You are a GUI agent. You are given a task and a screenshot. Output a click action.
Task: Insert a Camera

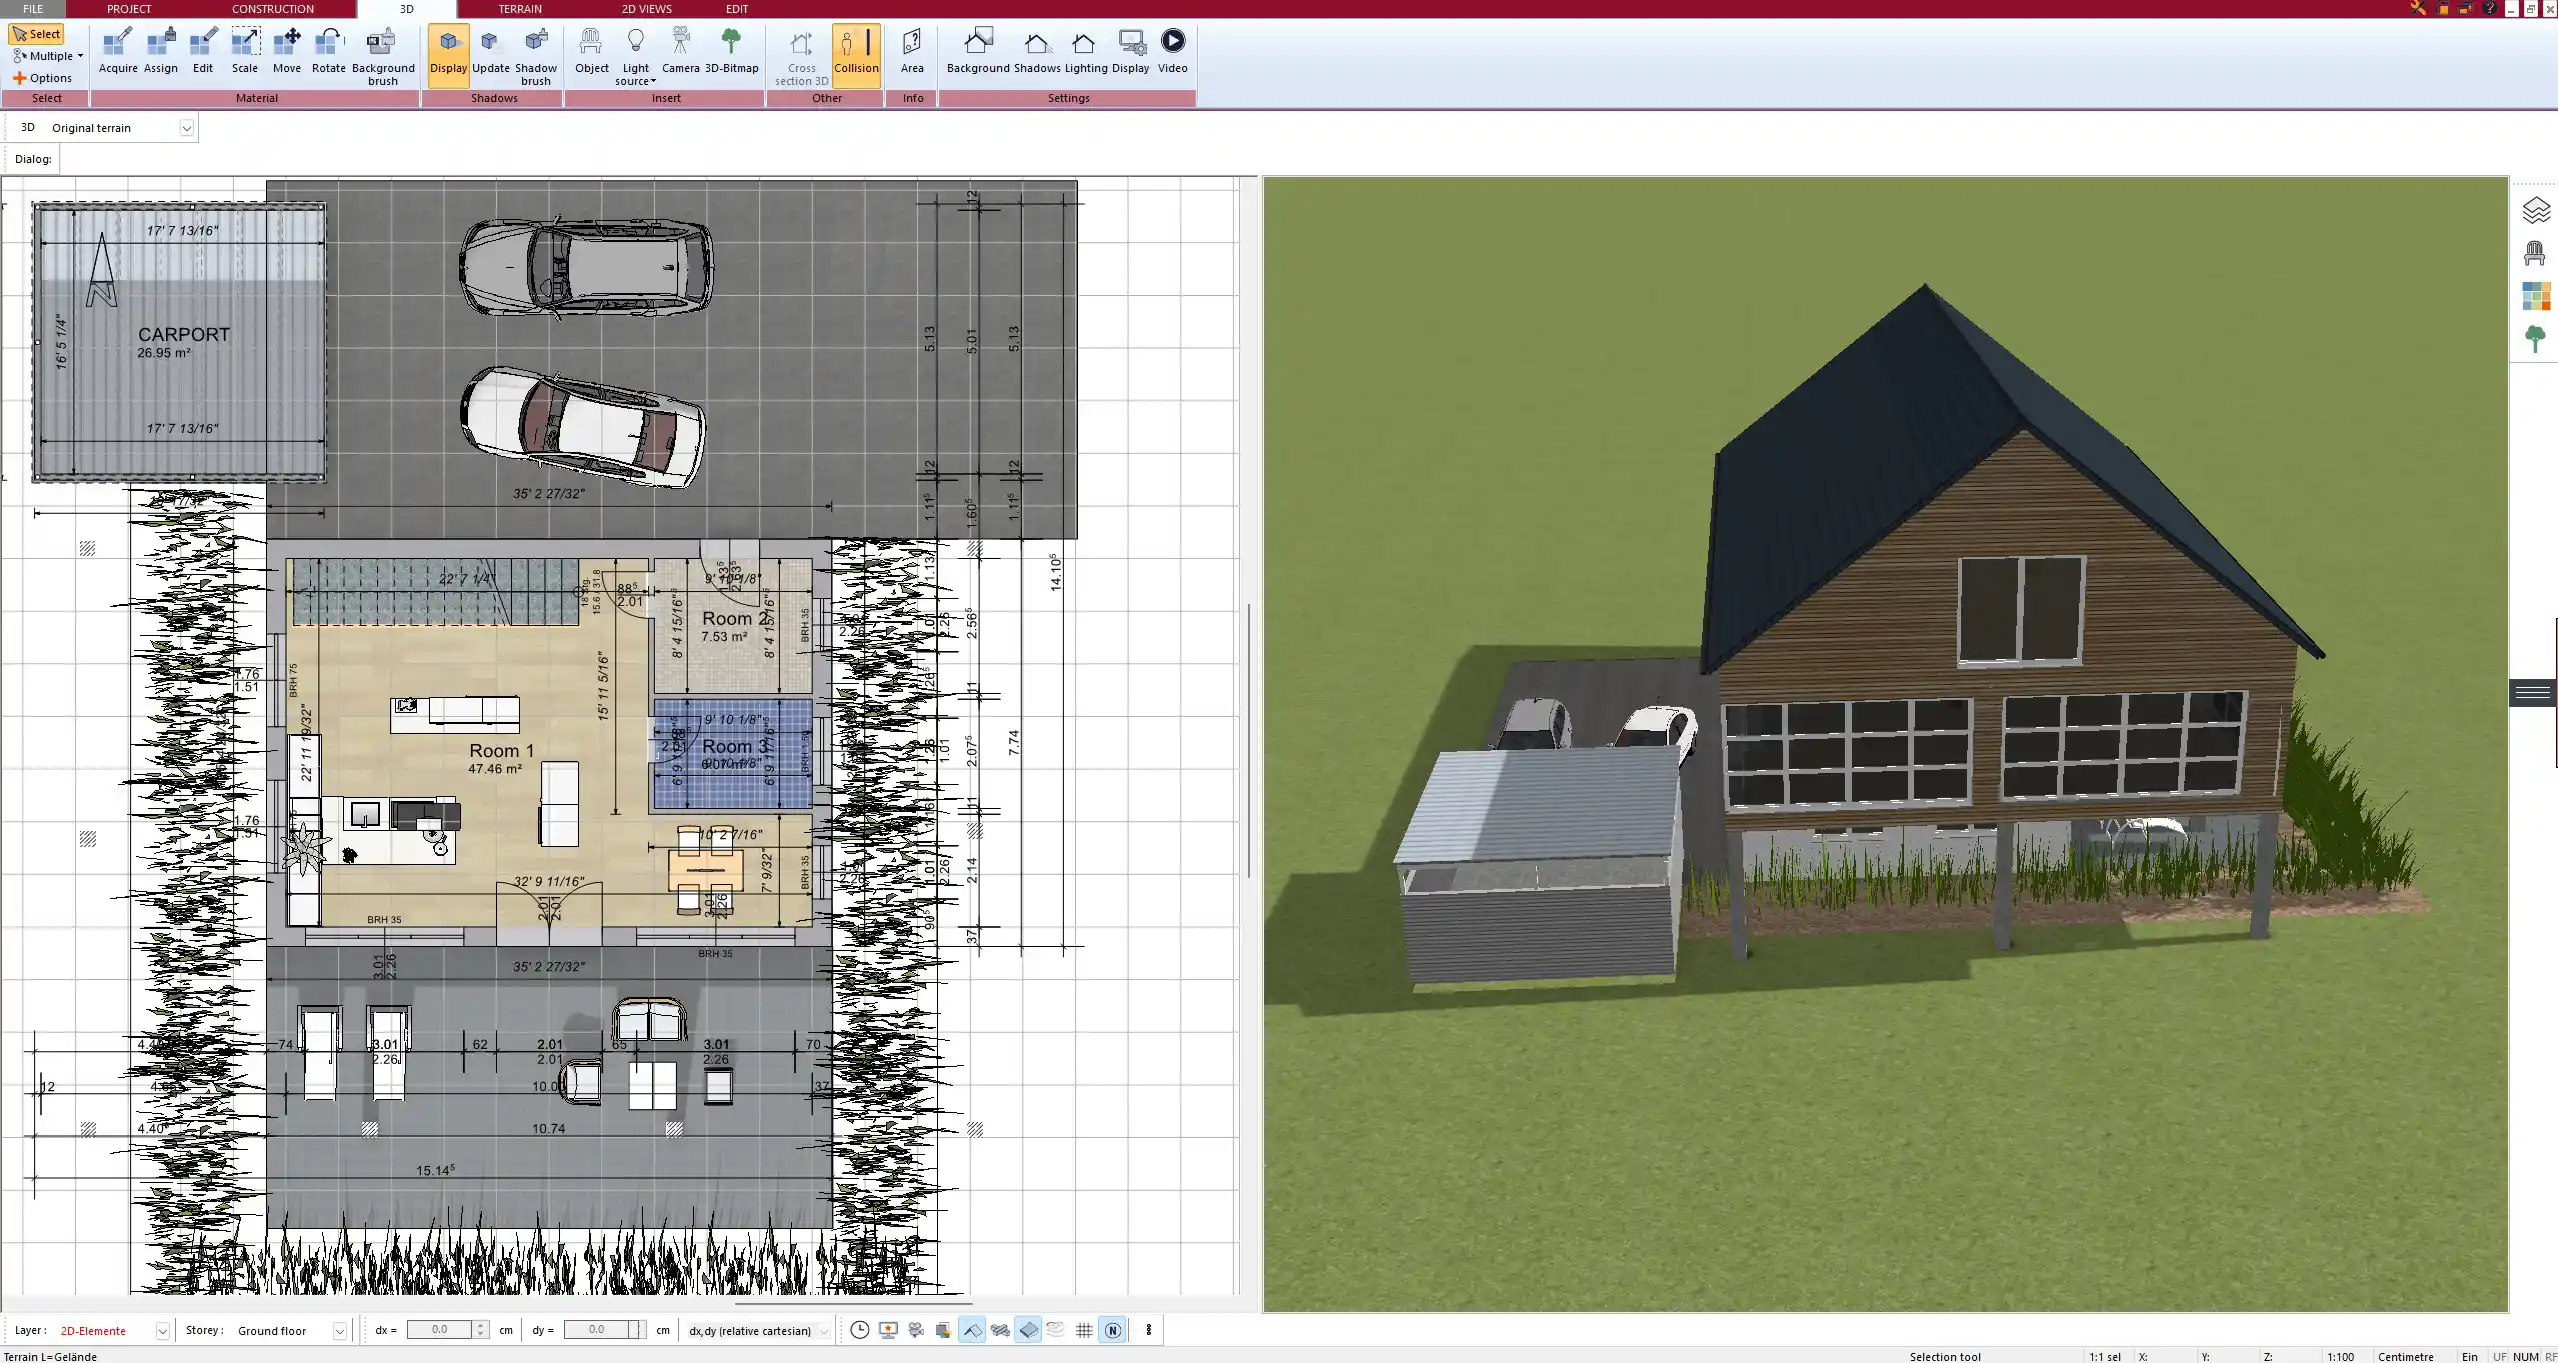coord(680,52)
